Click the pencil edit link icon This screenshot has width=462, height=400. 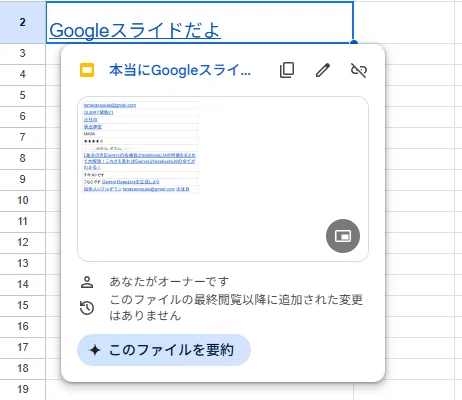[323, 70]
